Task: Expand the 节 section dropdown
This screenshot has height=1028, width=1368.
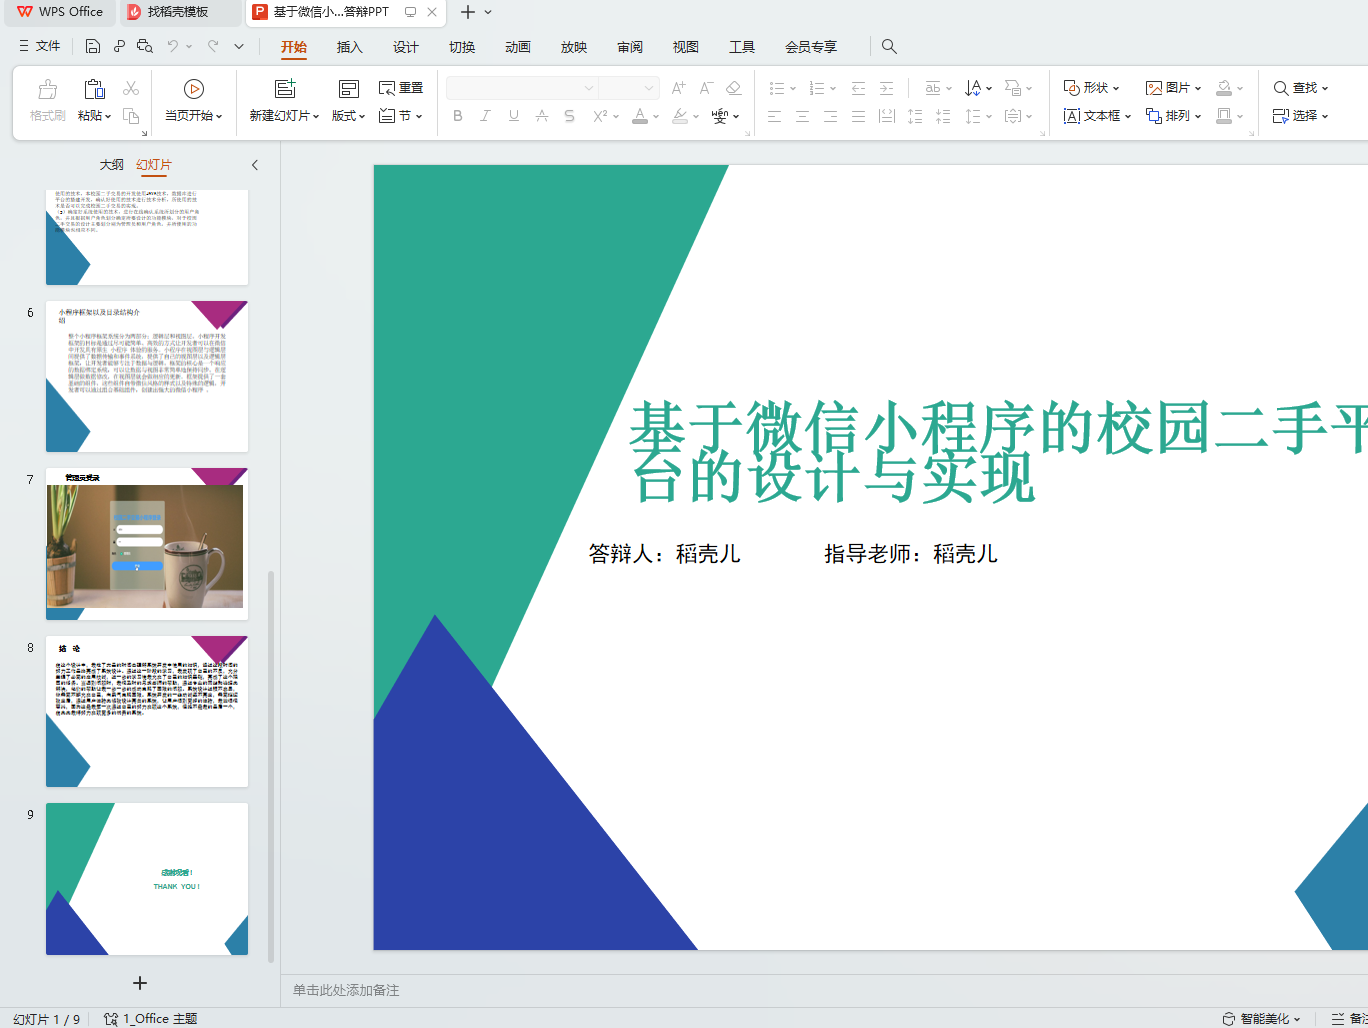Action: click(x=419, y=116)
